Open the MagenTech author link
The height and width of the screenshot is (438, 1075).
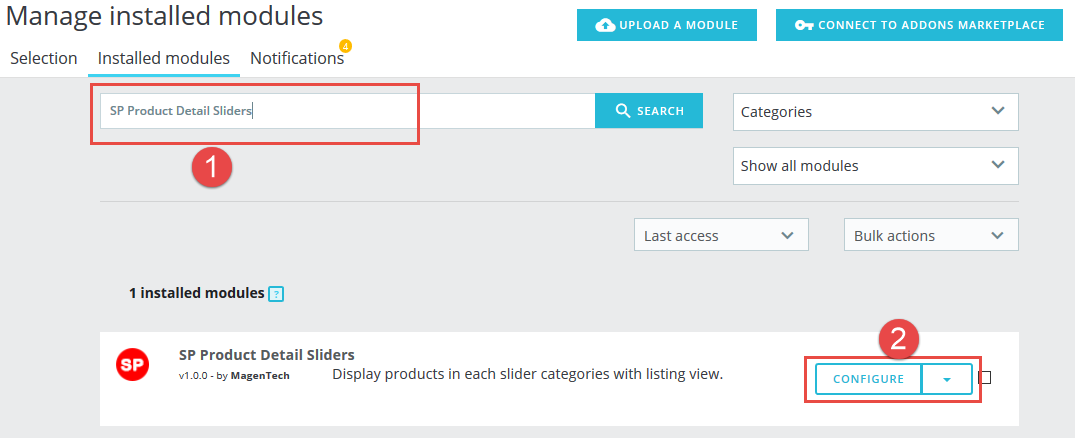pyautogui.click(x=260, y=376)
